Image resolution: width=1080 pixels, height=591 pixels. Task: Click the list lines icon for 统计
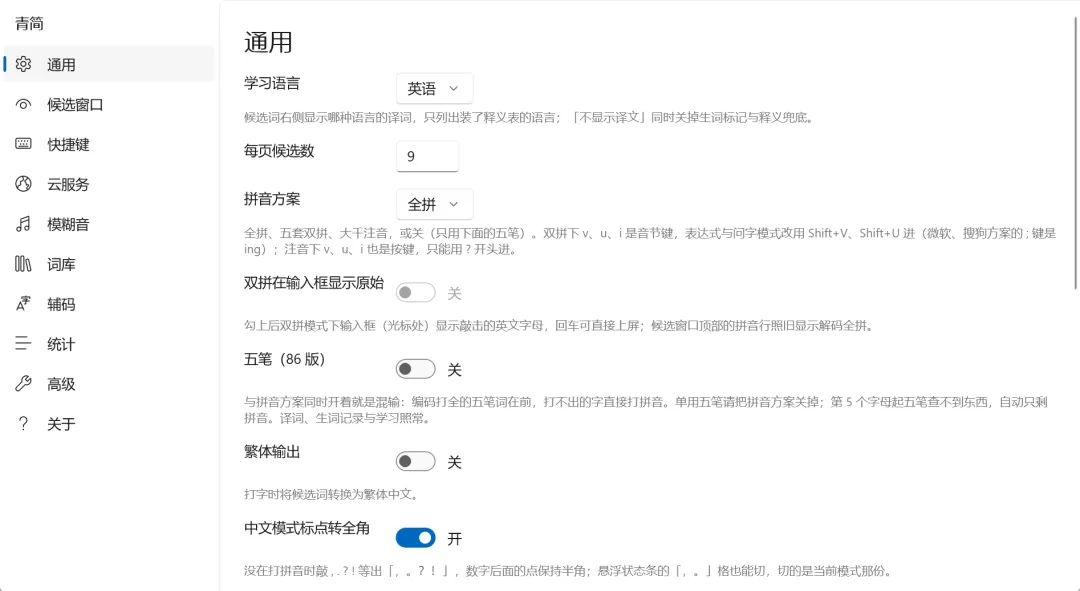tap(23, 344)
